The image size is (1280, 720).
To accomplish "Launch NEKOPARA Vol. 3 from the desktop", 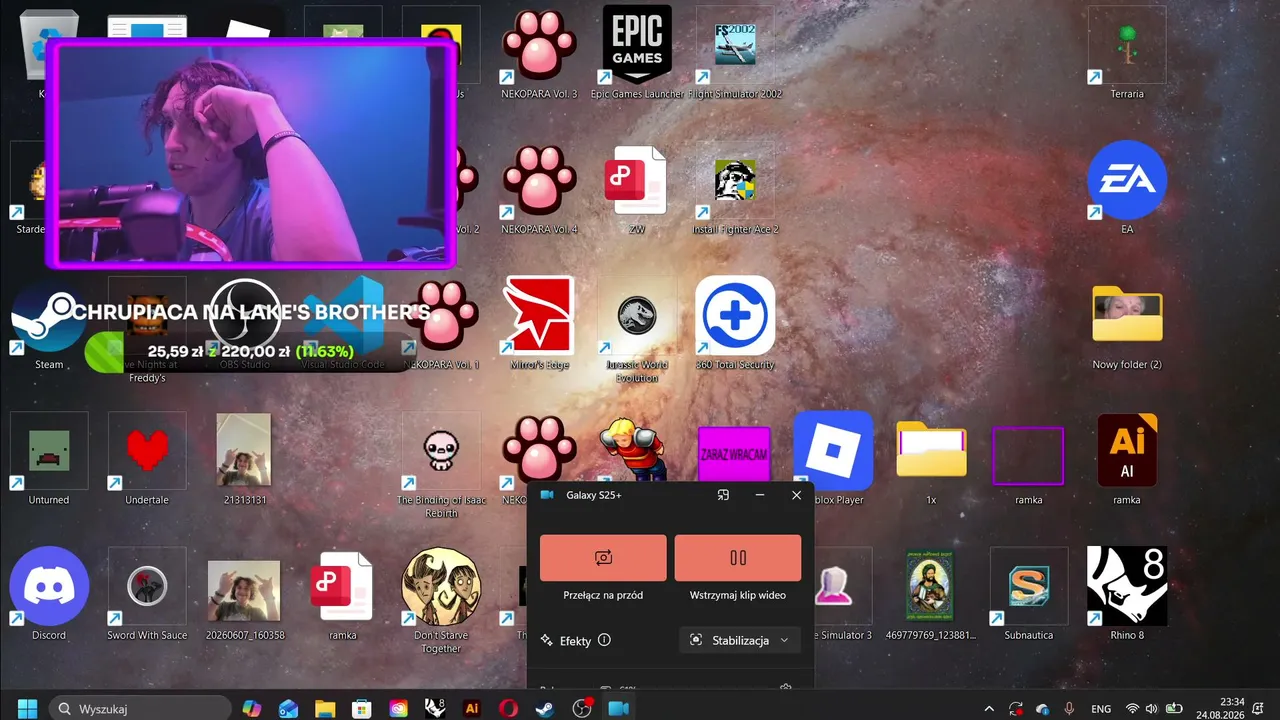I will tap(539, 53).
